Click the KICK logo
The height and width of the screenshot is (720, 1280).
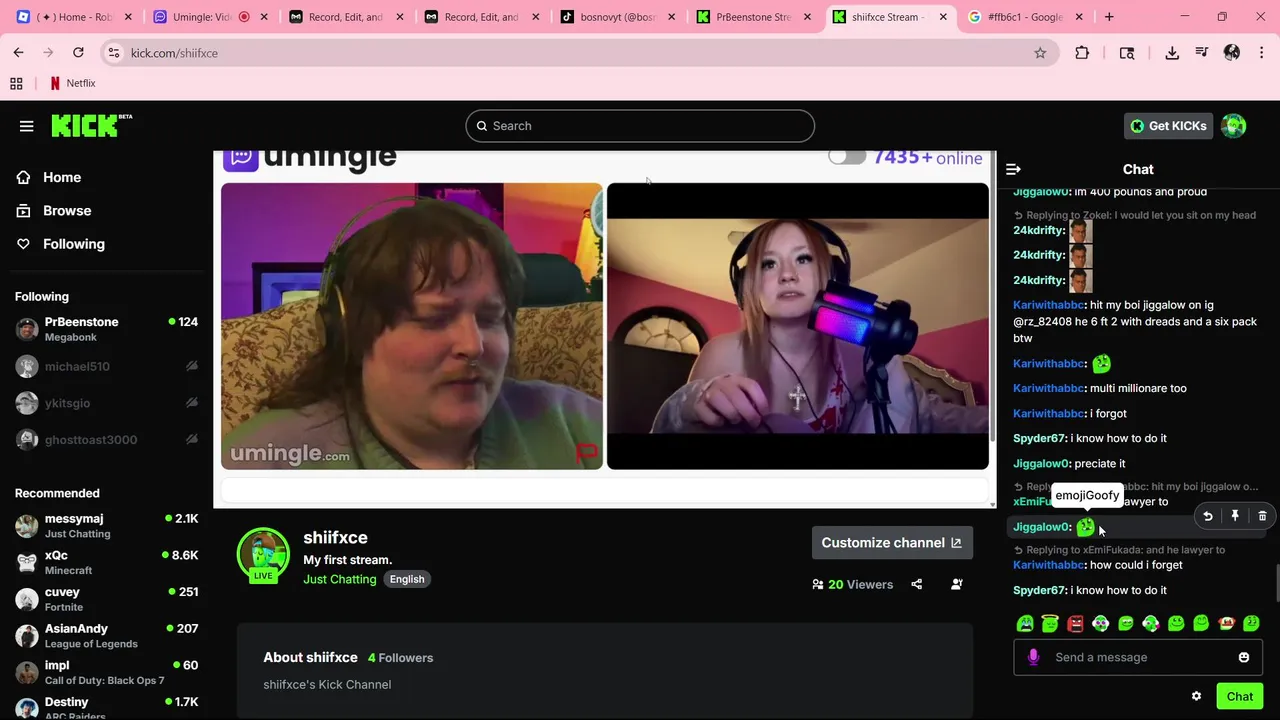point(91,125)
